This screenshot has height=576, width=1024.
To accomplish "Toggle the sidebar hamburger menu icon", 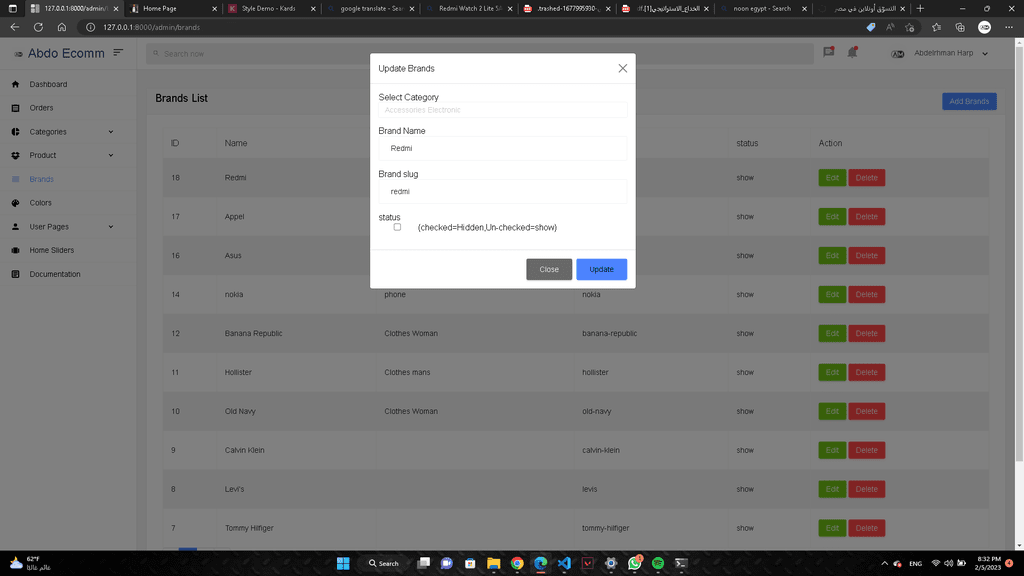I will pyautogui.click(x=118, y=52).
